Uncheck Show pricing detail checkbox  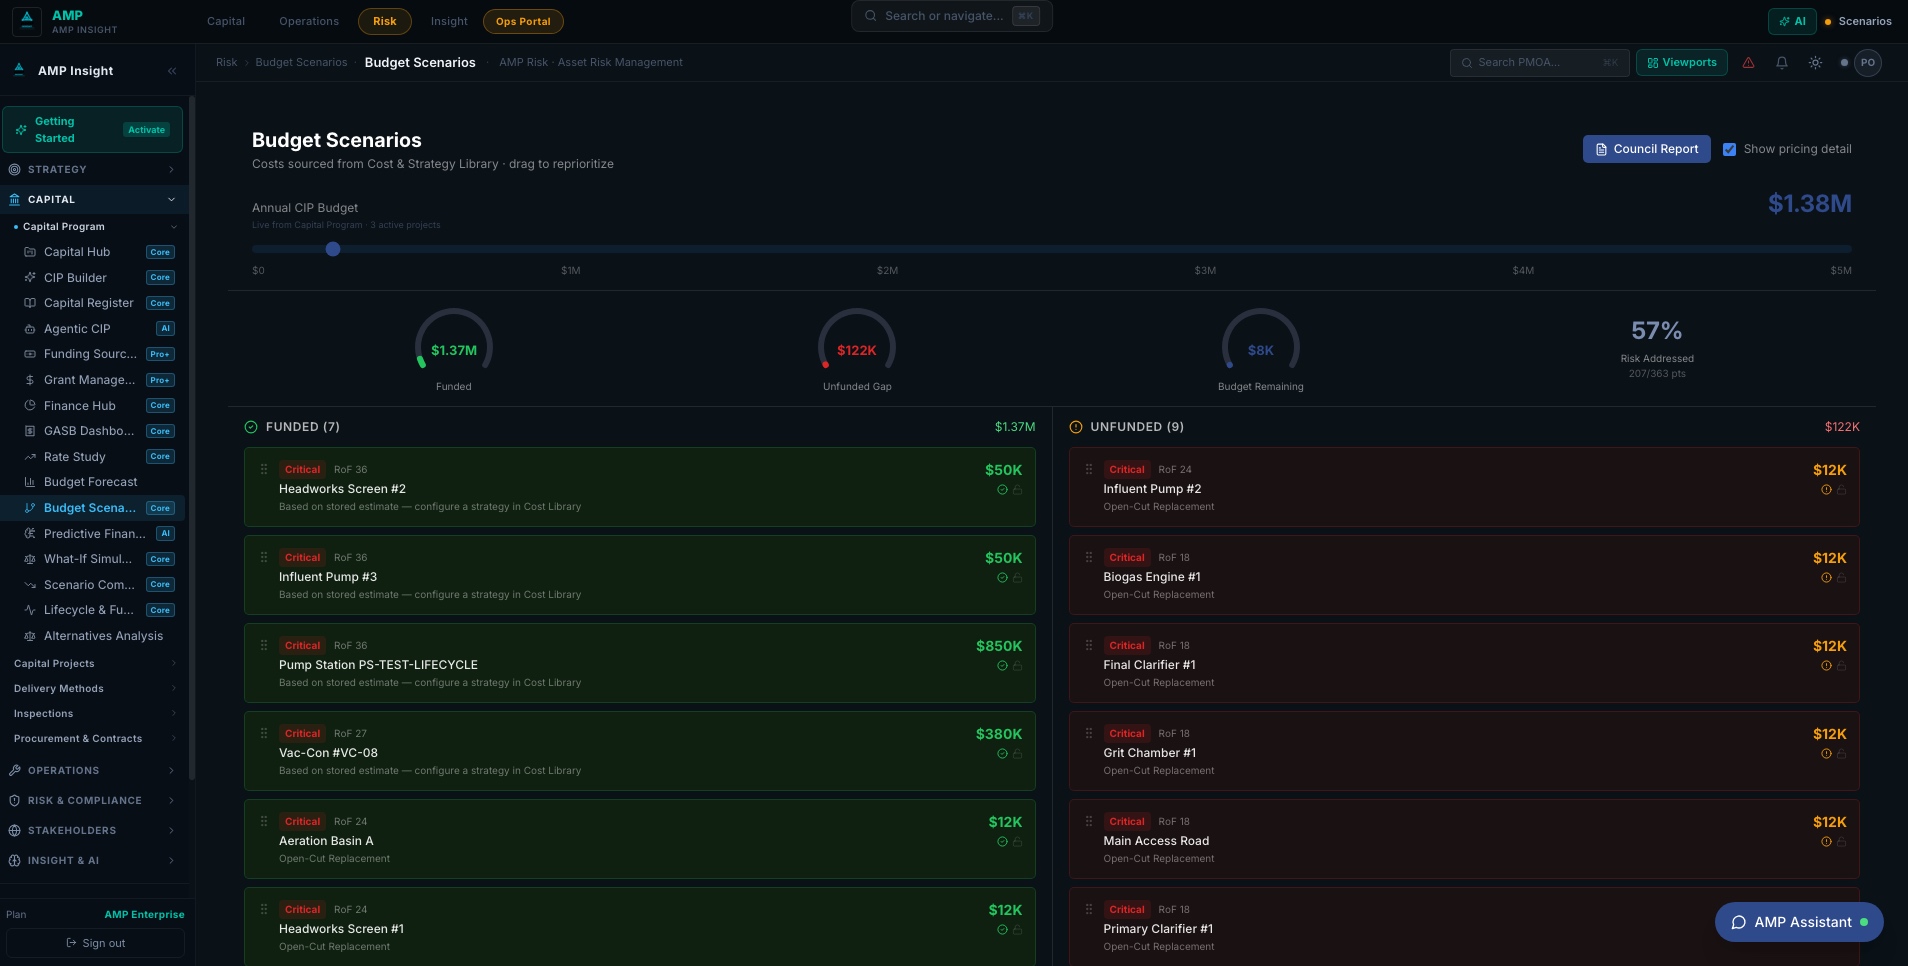(x=1729, y=149)
